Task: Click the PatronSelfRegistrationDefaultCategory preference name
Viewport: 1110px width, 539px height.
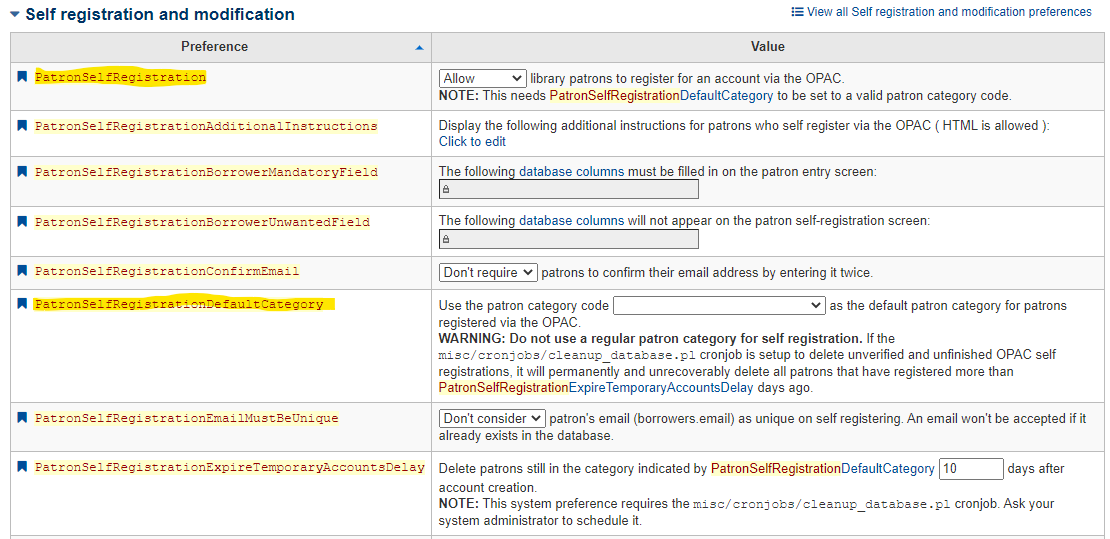Action: (179, 305)
